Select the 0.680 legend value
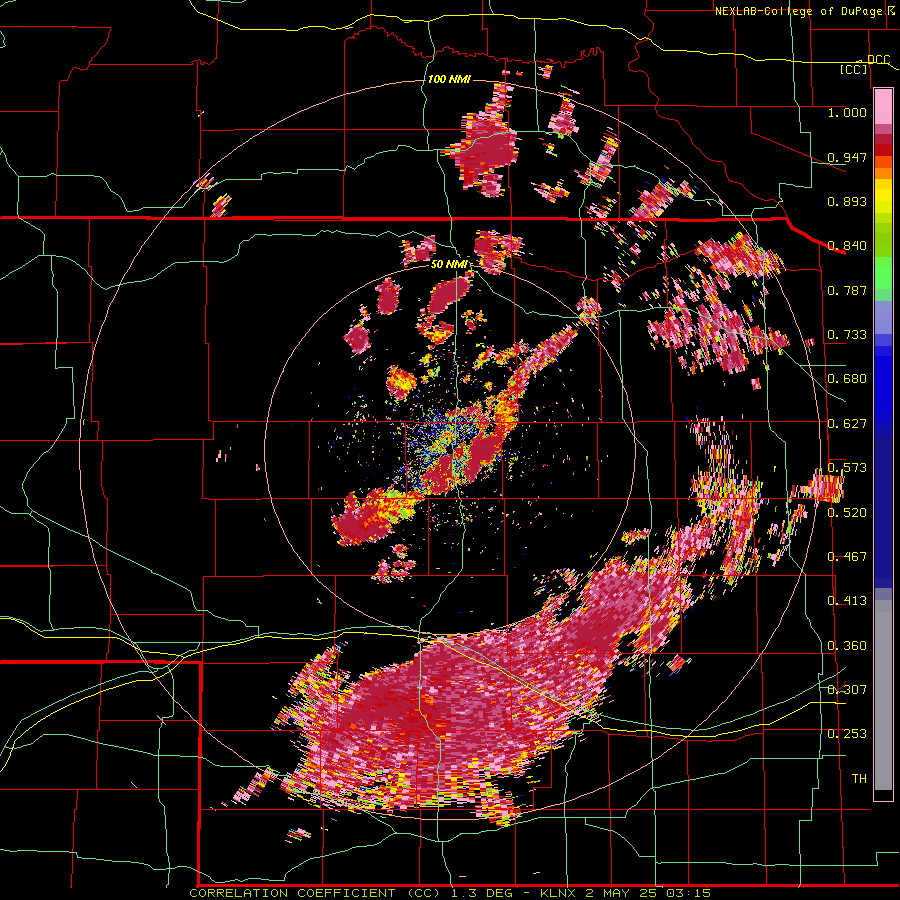The image size is (900, 900). (x=847, y=379)
